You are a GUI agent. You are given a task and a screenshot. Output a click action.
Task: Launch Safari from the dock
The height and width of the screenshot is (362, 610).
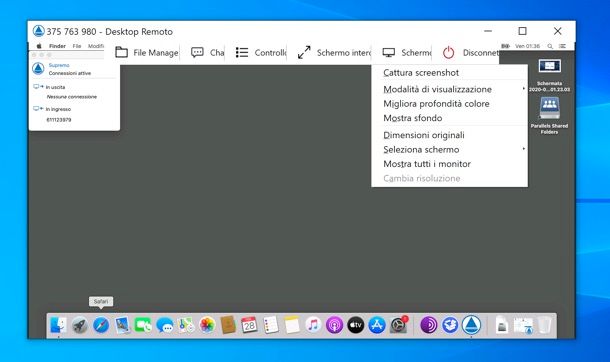[x=101, y=325]
